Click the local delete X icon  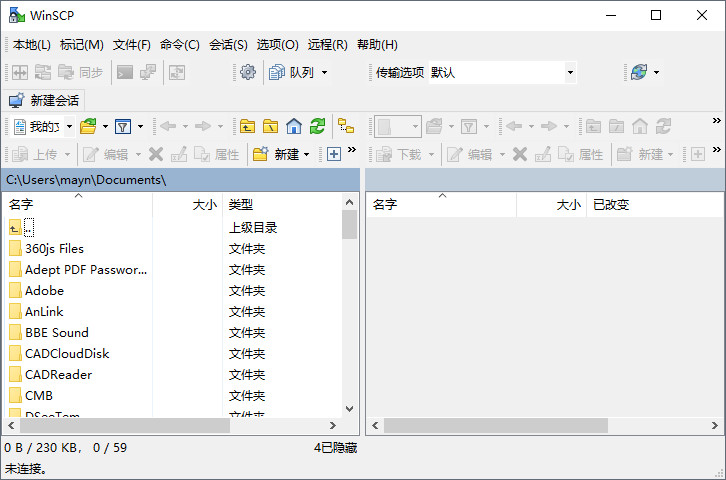point(156,154)
